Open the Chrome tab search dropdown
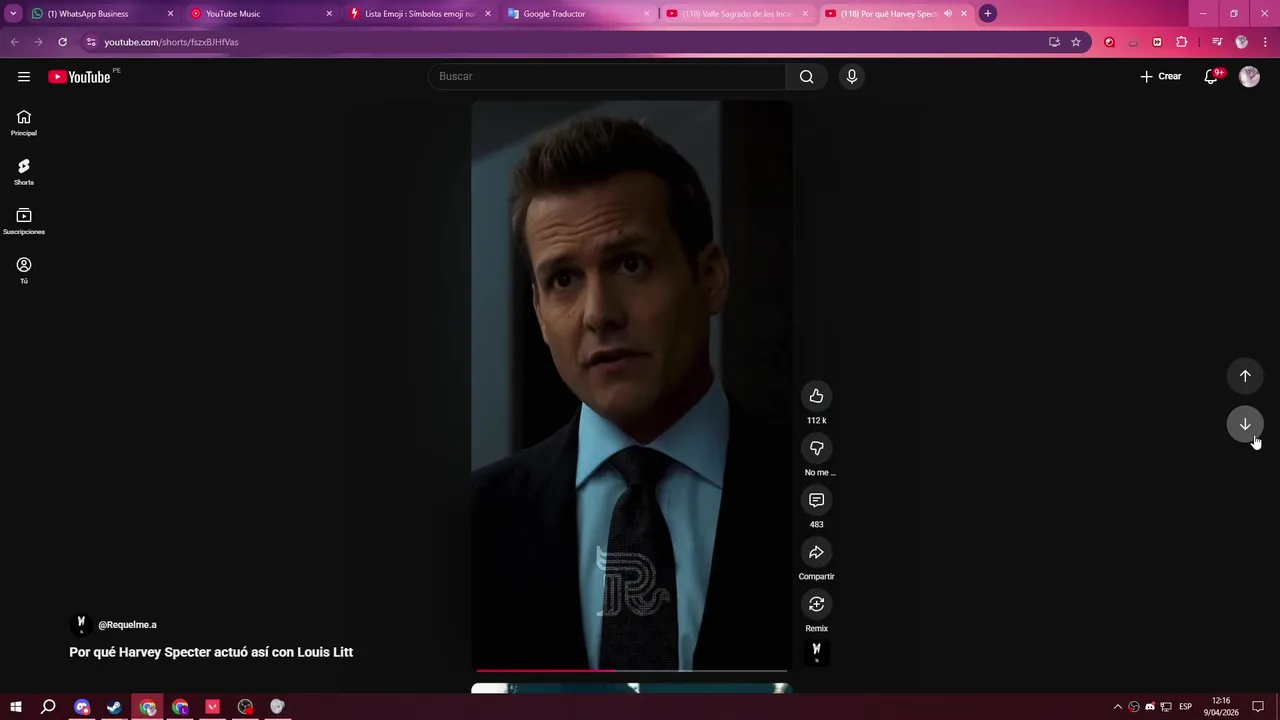This screenshot has height=720, width=1280. click(x=13, y=14)
